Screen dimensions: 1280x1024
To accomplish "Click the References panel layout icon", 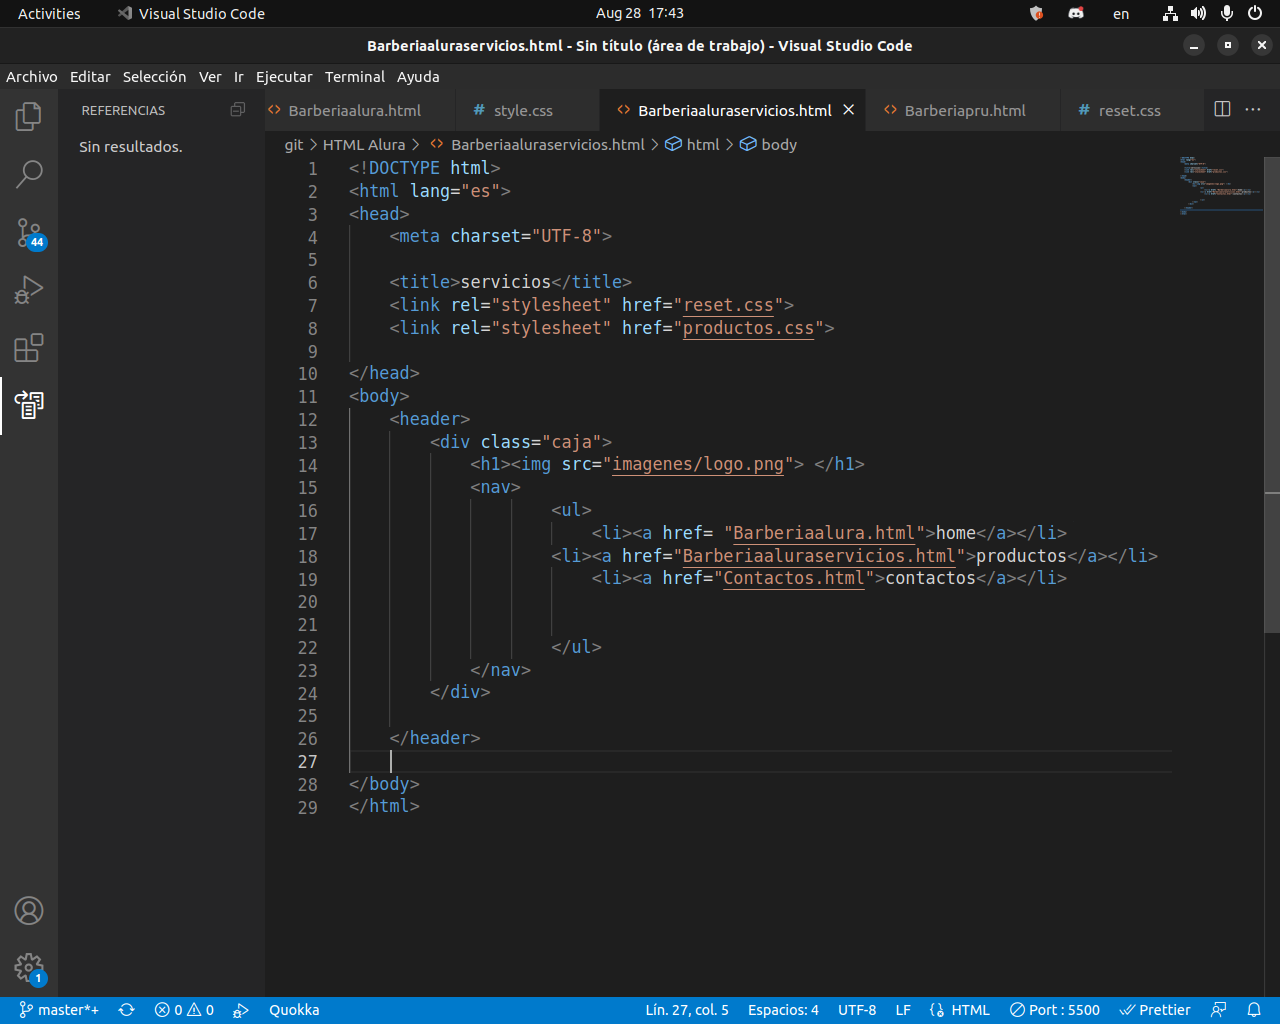I will 238,110.
